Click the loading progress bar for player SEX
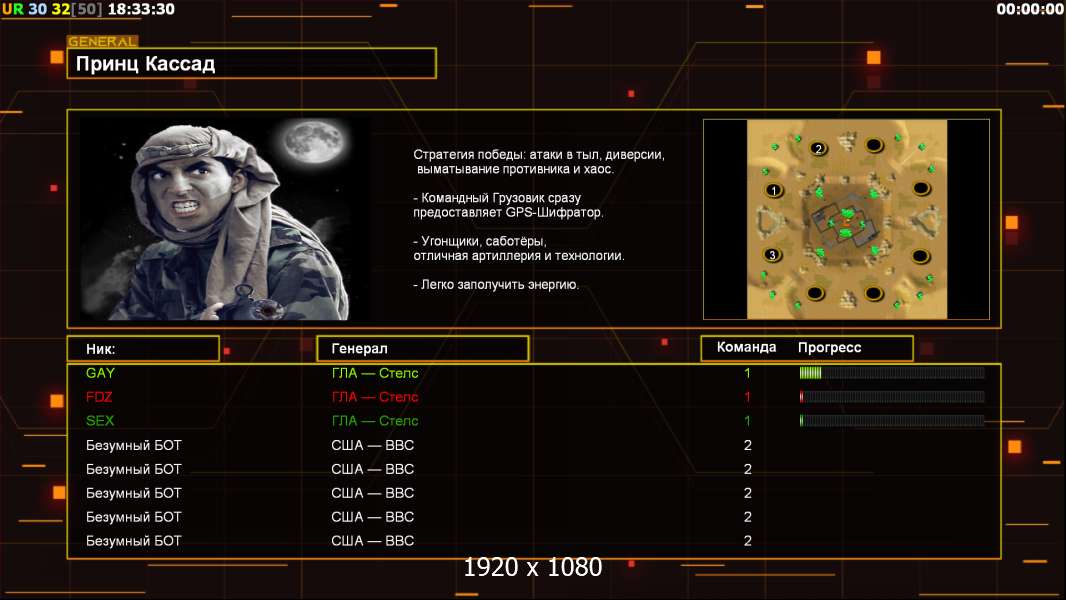Screen dimensions: 1066x600 tap(891, 421)
